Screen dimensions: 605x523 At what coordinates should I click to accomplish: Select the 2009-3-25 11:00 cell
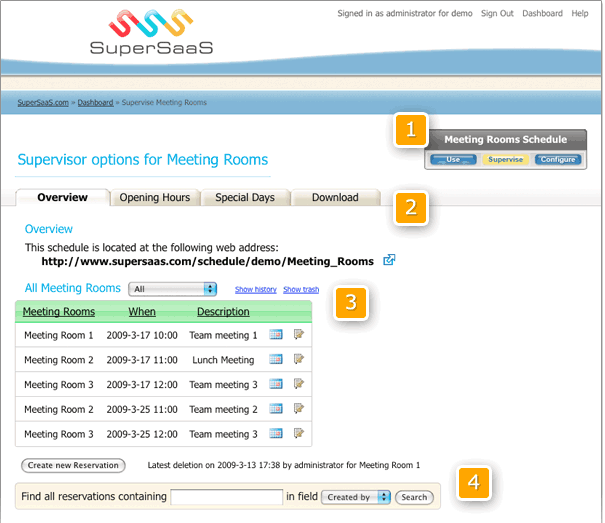142,409
